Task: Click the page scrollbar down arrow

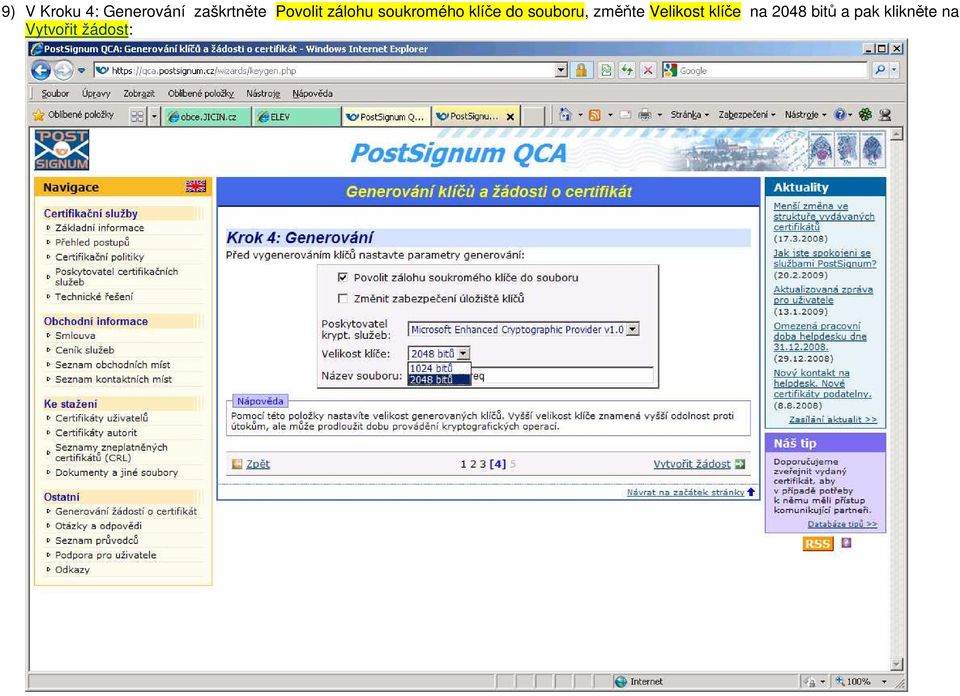Action: pos(896,665)
